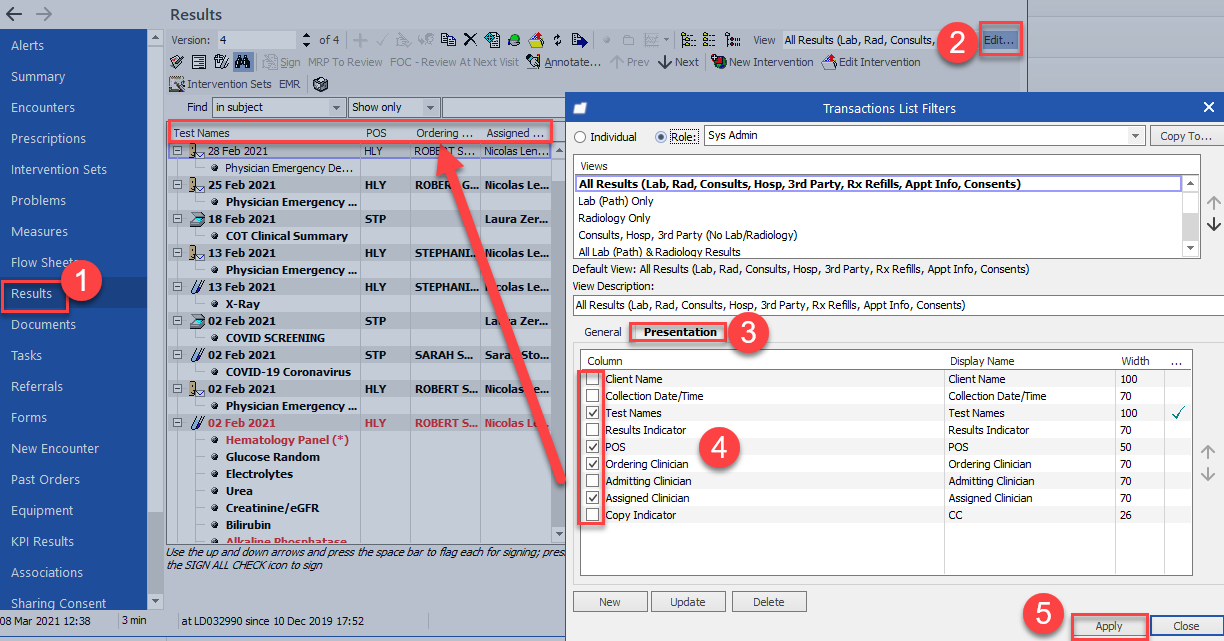The width and height of the screenshot is (1224, 641).
Task: Click the View Description text field
Action: point(897,305)
